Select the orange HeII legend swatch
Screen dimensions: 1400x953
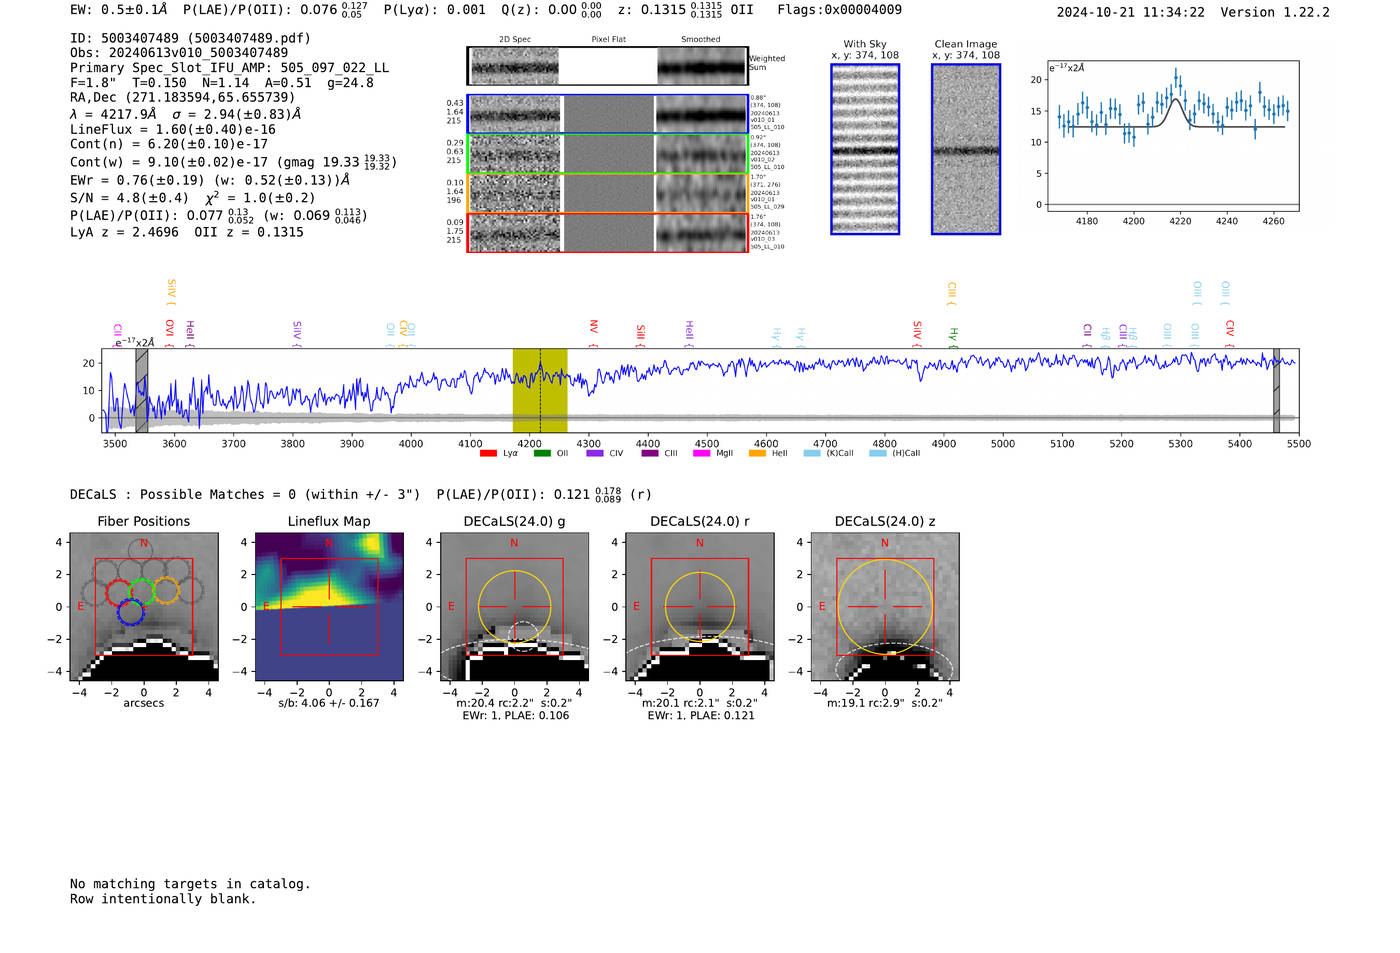pyautogui.click(x=757, y=454)
